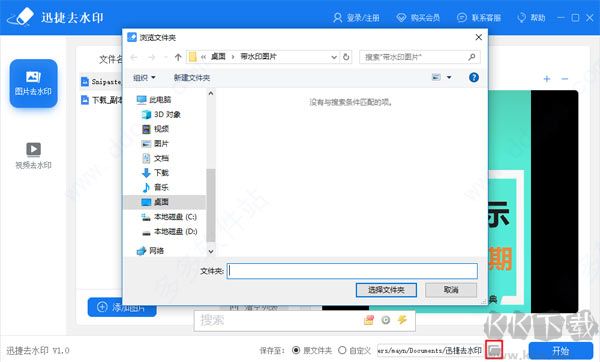This screenshot has height=362, width=600.
Task: Click the 搜索 bar below dialog
Action: point(305,320)
